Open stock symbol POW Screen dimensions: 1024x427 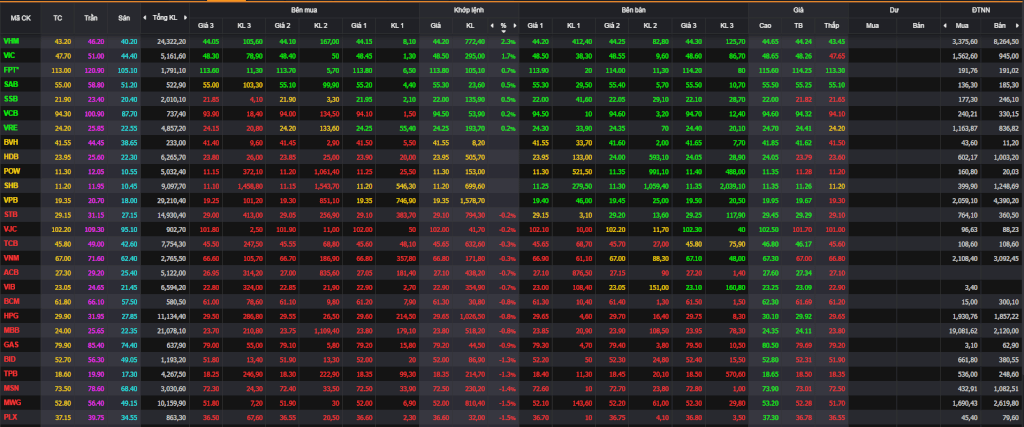tap(11, 170)
